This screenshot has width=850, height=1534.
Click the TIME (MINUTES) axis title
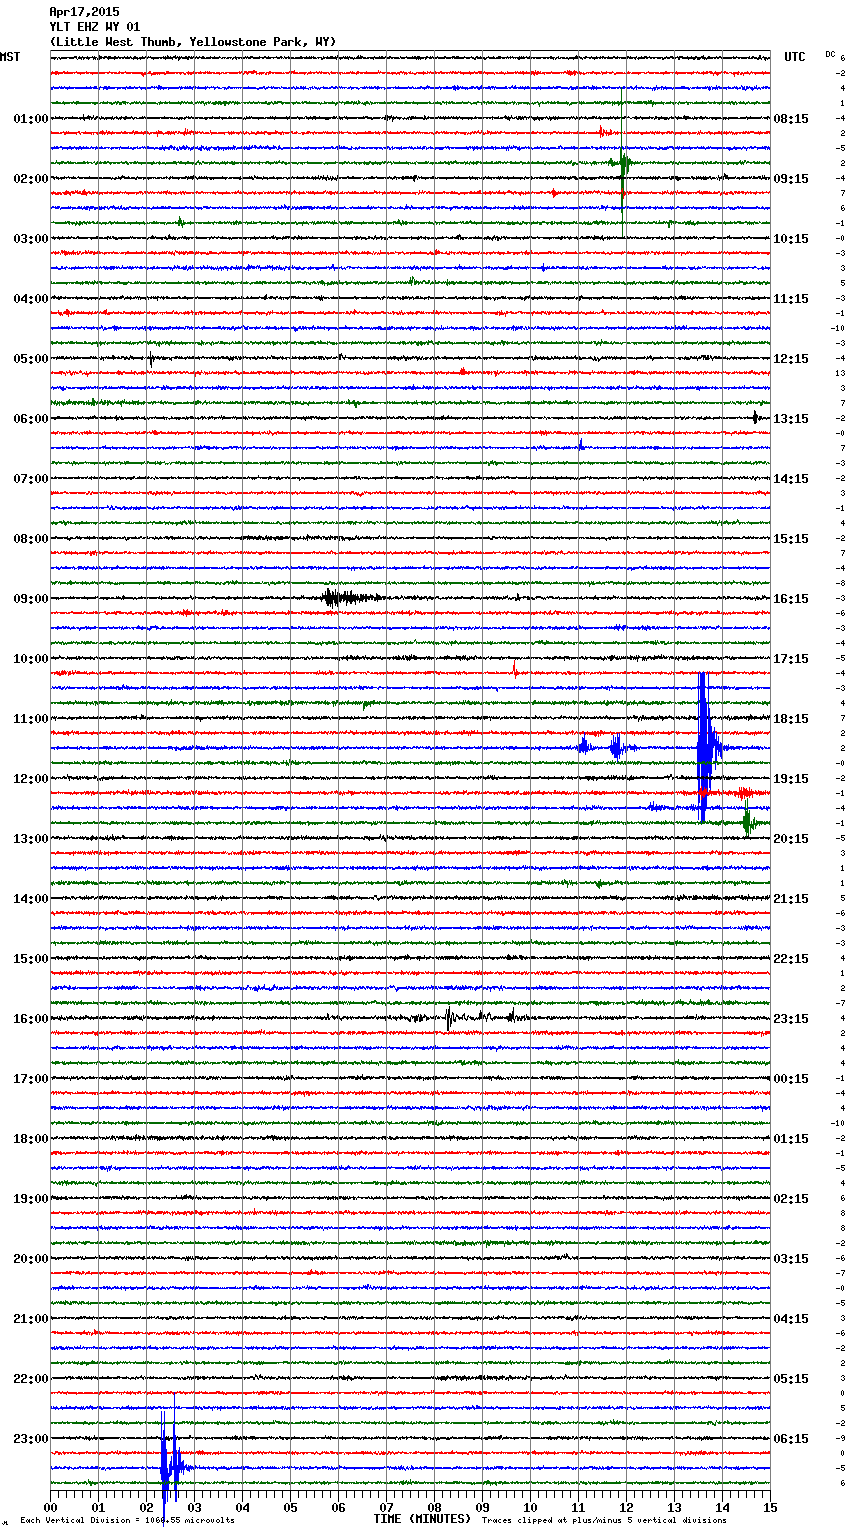pos(422,1519)
